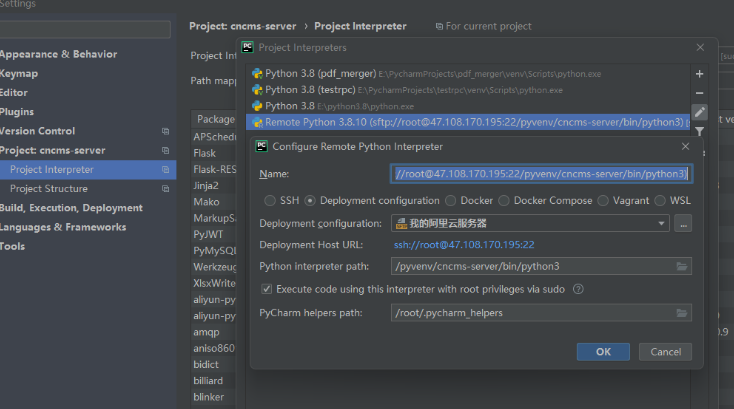This screenshot has width=734, height=409.
Task: Open deployment settings via ellipsis button
Action: tap(683, 224)
